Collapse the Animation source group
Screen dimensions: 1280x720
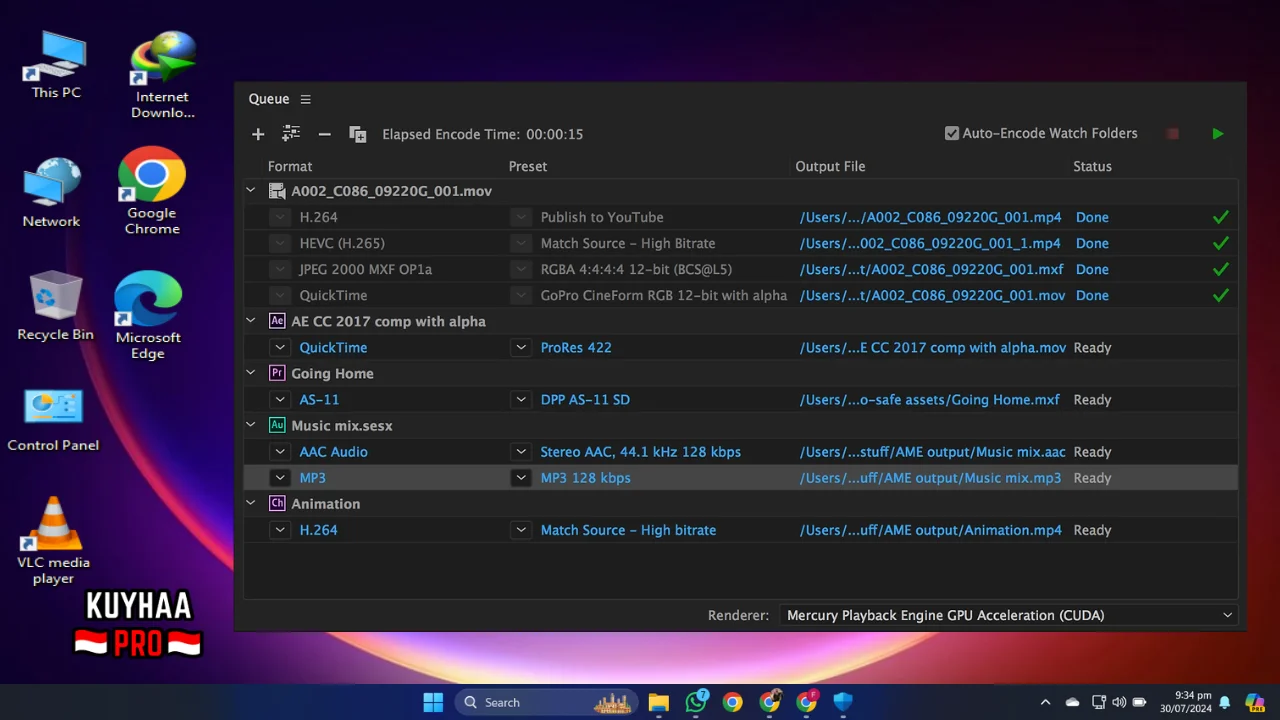click(251, 504)
